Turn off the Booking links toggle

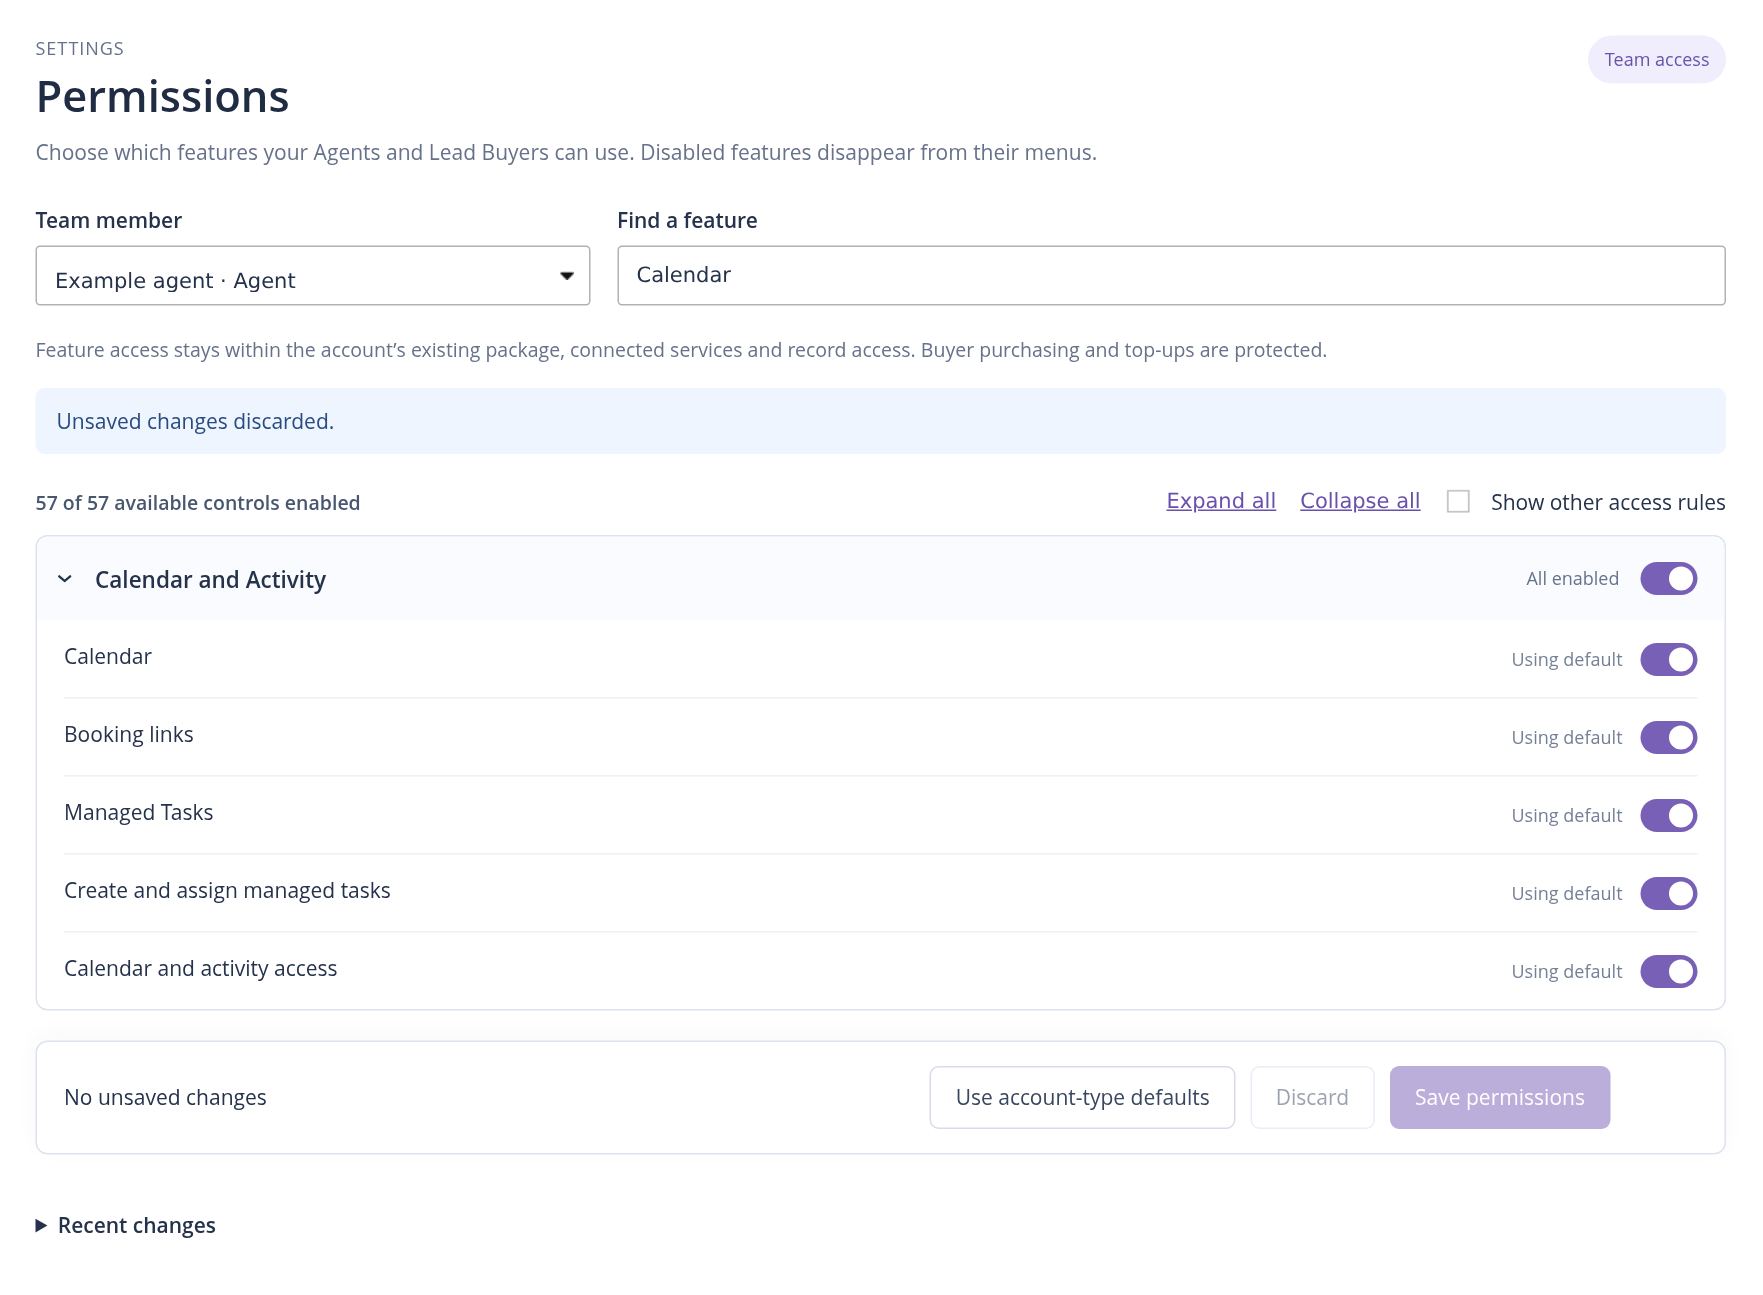(x=1668, y=738)
